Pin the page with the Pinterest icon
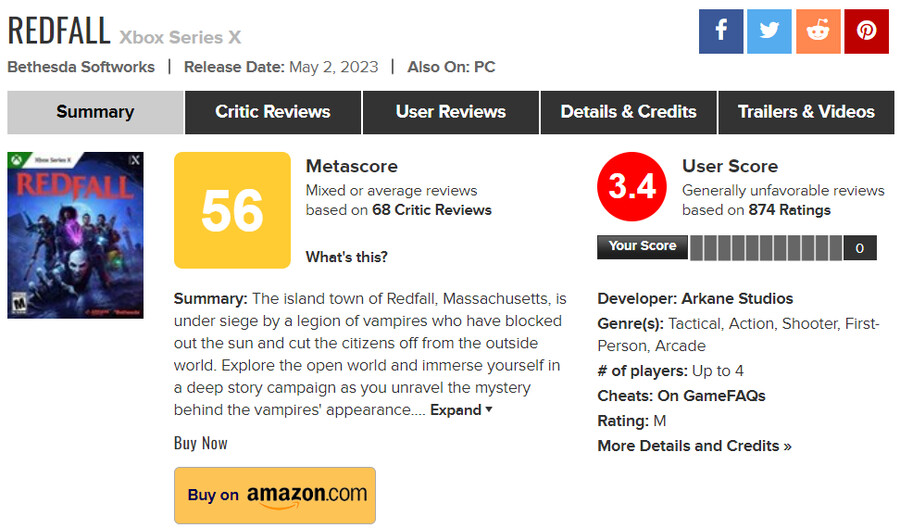The image size is (900, 528). coord(867,31)
